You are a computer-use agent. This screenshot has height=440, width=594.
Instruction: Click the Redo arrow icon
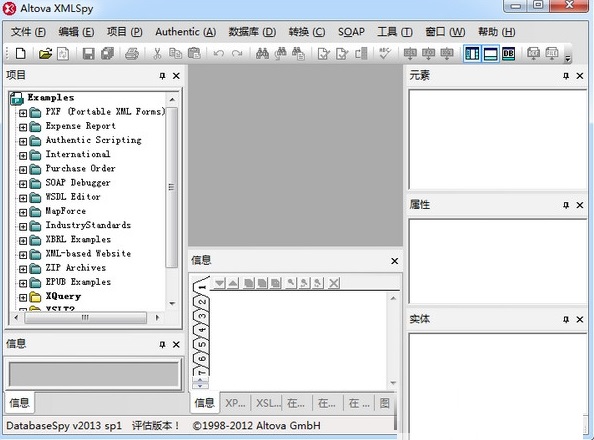(x=237, y=53)
